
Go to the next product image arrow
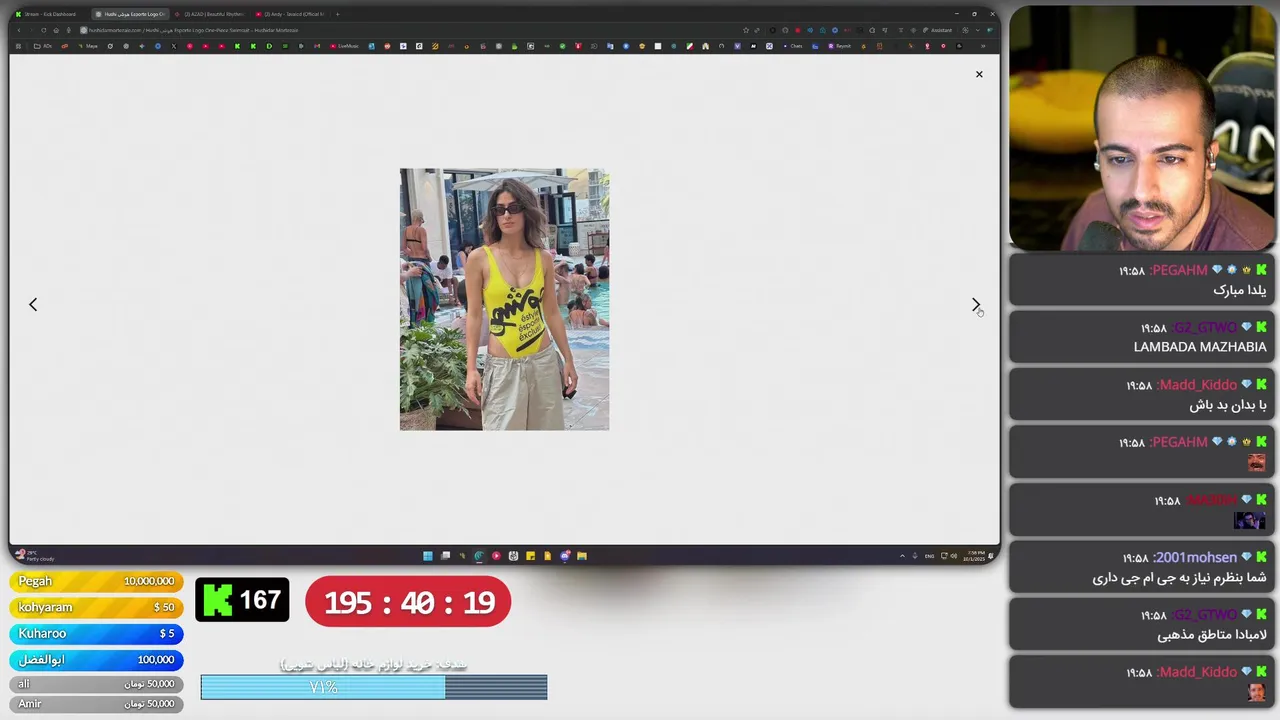(976, 304)
